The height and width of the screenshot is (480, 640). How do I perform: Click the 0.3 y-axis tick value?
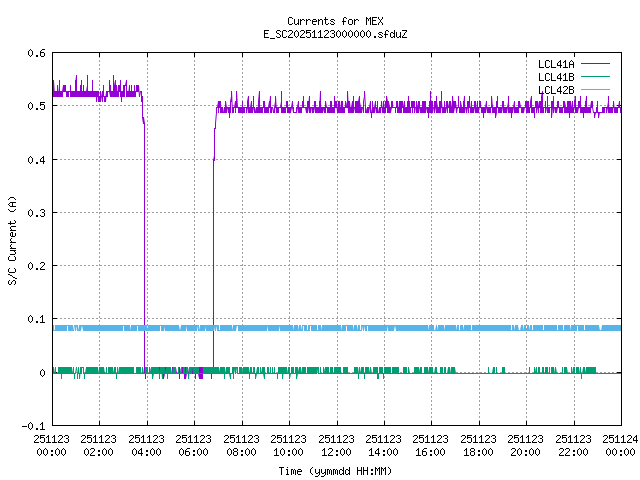(36, 213)
